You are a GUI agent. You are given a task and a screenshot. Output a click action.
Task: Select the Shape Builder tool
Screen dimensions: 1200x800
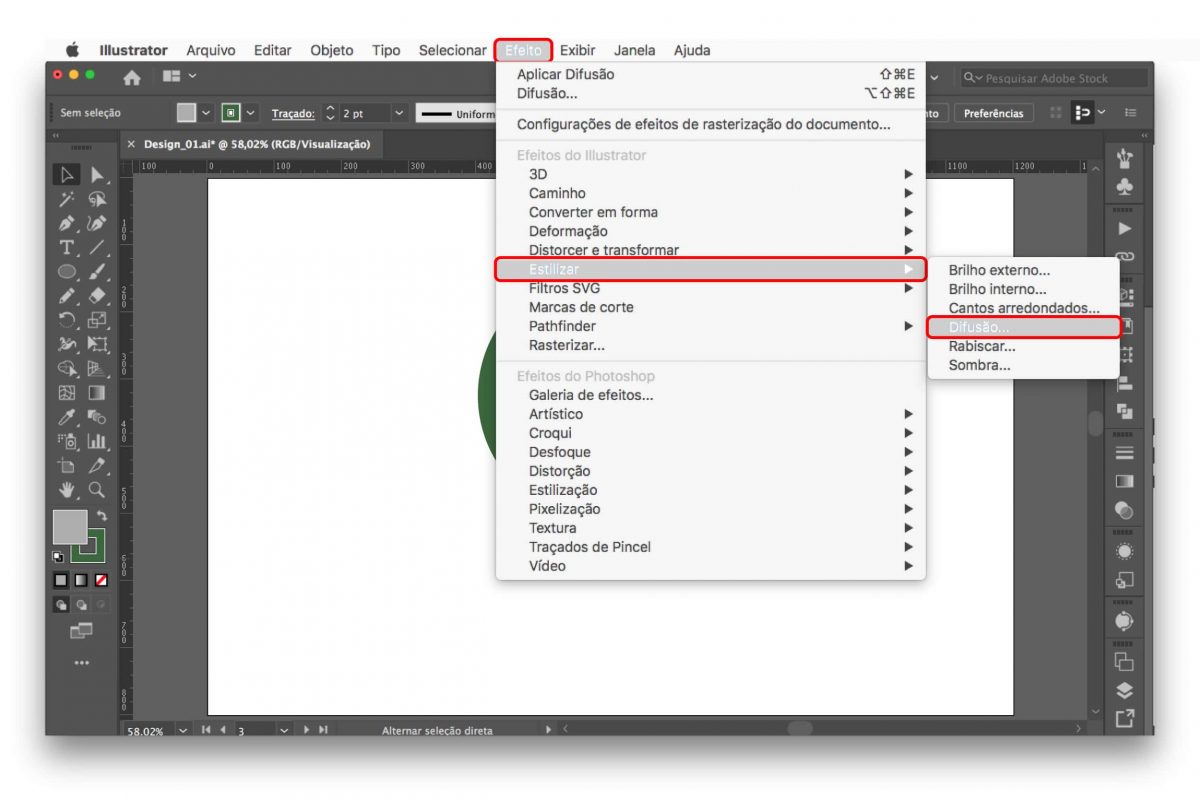[x=68, y=368]
